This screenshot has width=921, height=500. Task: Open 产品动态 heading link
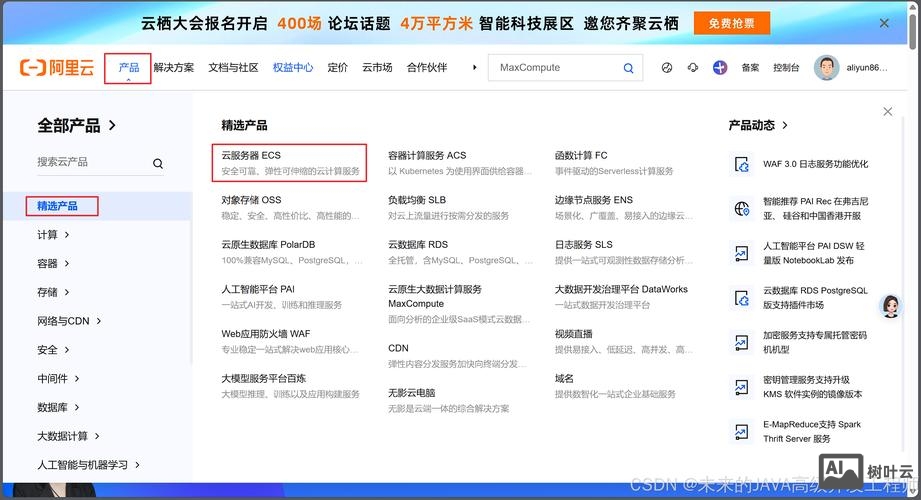(758, 125)
